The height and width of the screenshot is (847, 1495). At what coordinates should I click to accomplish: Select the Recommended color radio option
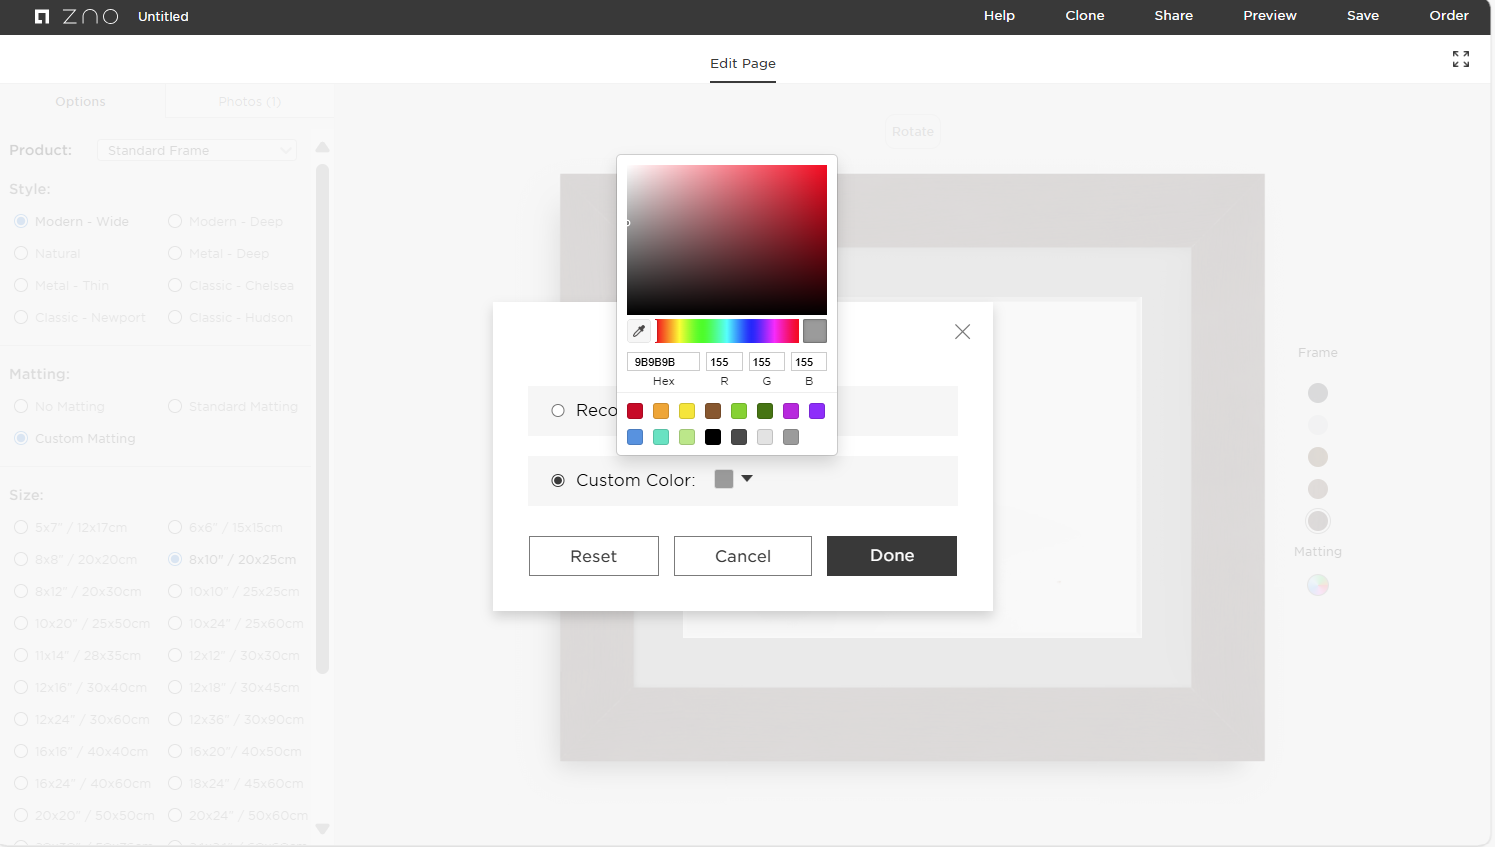click(x=558, y=411)
